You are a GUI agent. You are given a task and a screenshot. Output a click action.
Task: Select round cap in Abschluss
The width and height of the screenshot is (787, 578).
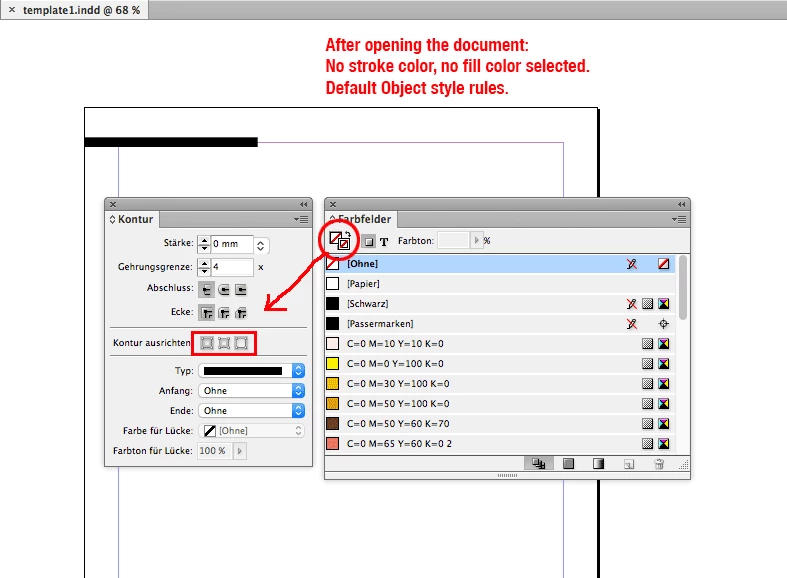[x=224, y=290]
